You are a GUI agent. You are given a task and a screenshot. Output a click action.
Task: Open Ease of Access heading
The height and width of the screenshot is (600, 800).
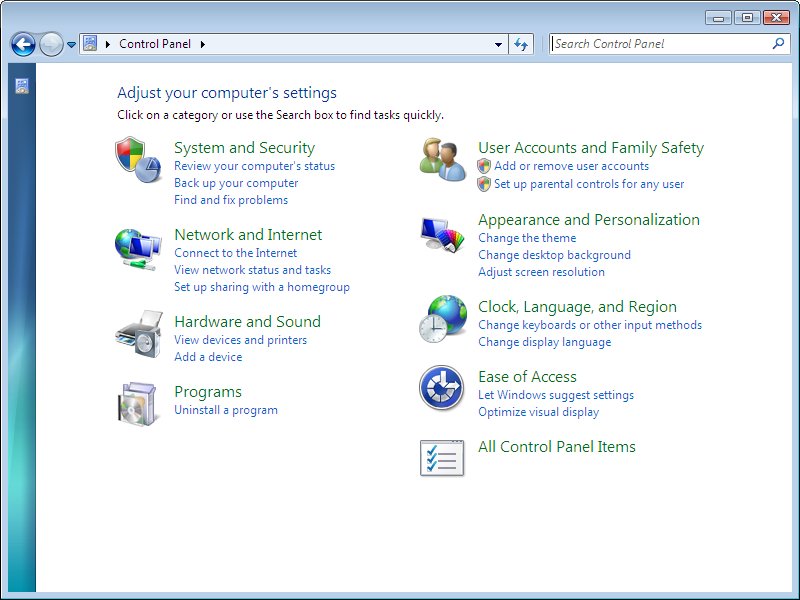(x=527, y=377)
